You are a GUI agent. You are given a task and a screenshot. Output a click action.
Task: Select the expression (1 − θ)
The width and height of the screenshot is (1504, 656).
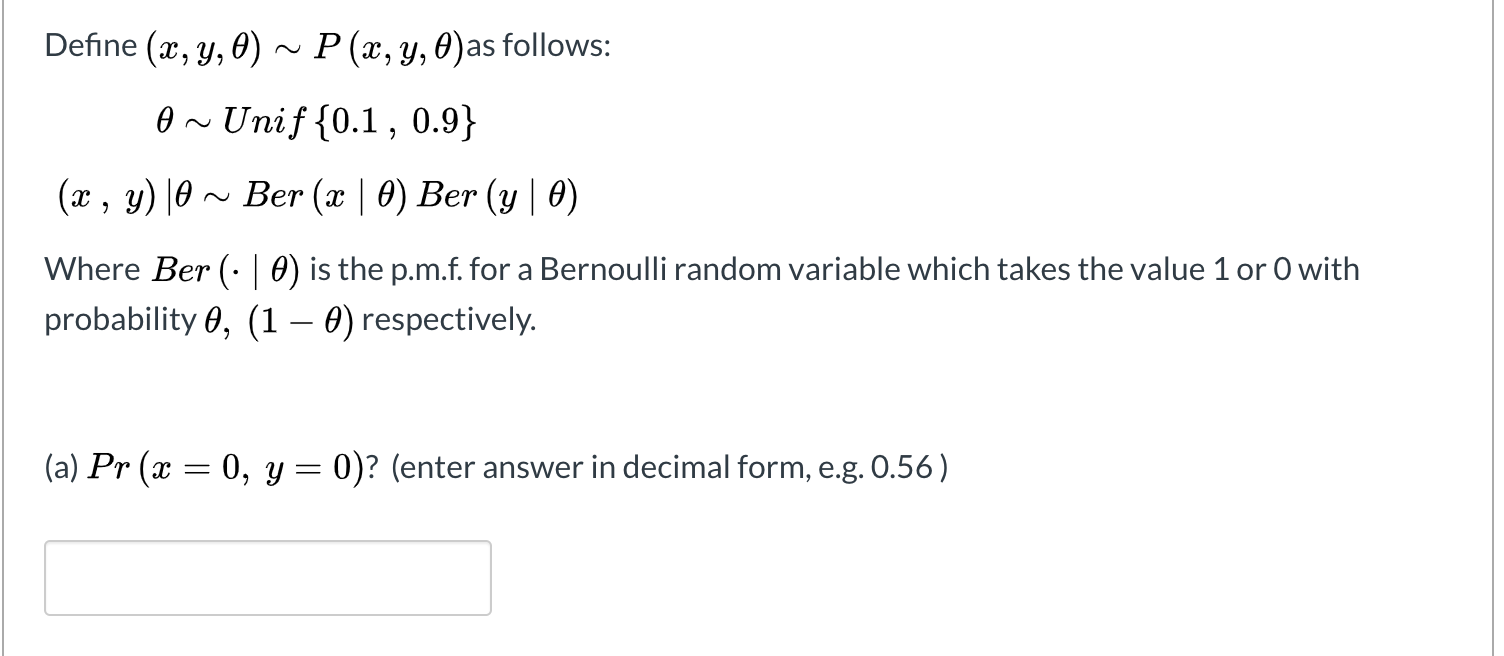tap(300, 319)
